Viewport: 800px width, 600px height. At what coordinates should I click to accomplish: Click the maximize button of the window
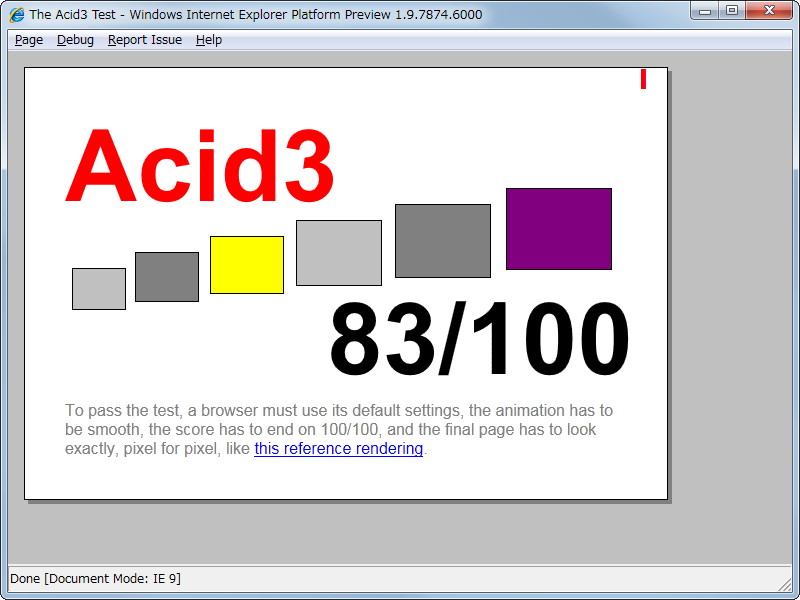click(x=731, y=11)
